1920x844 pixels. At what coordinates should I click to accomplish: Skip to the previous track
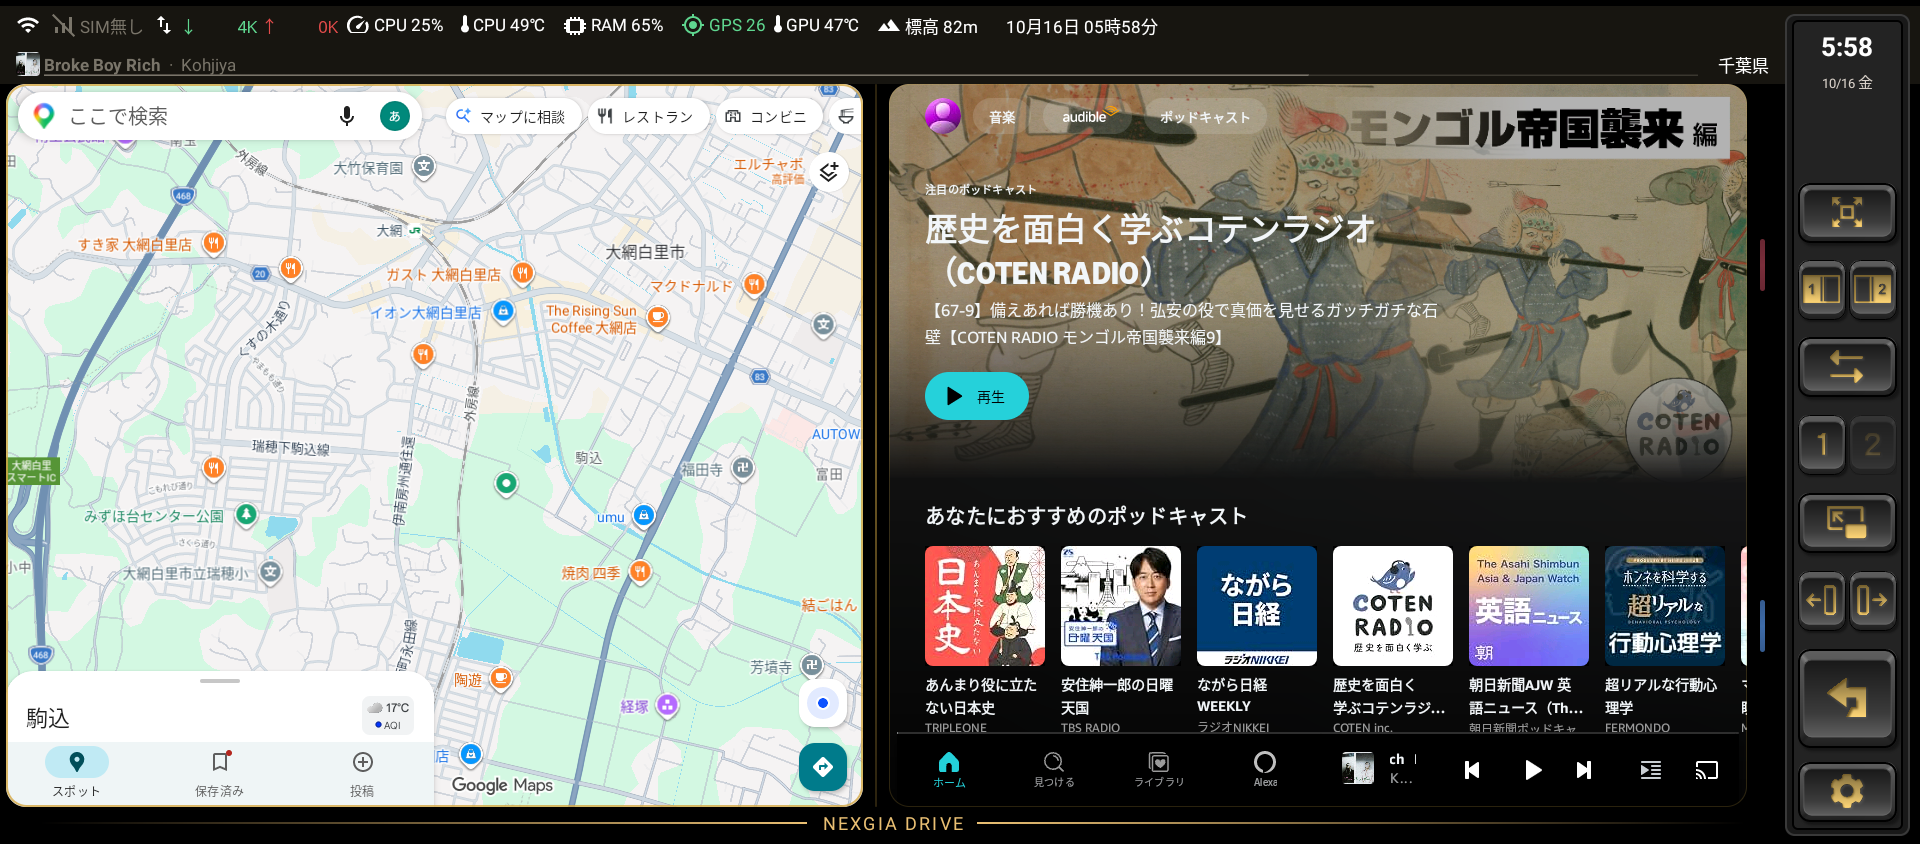tap(1472, 770)
